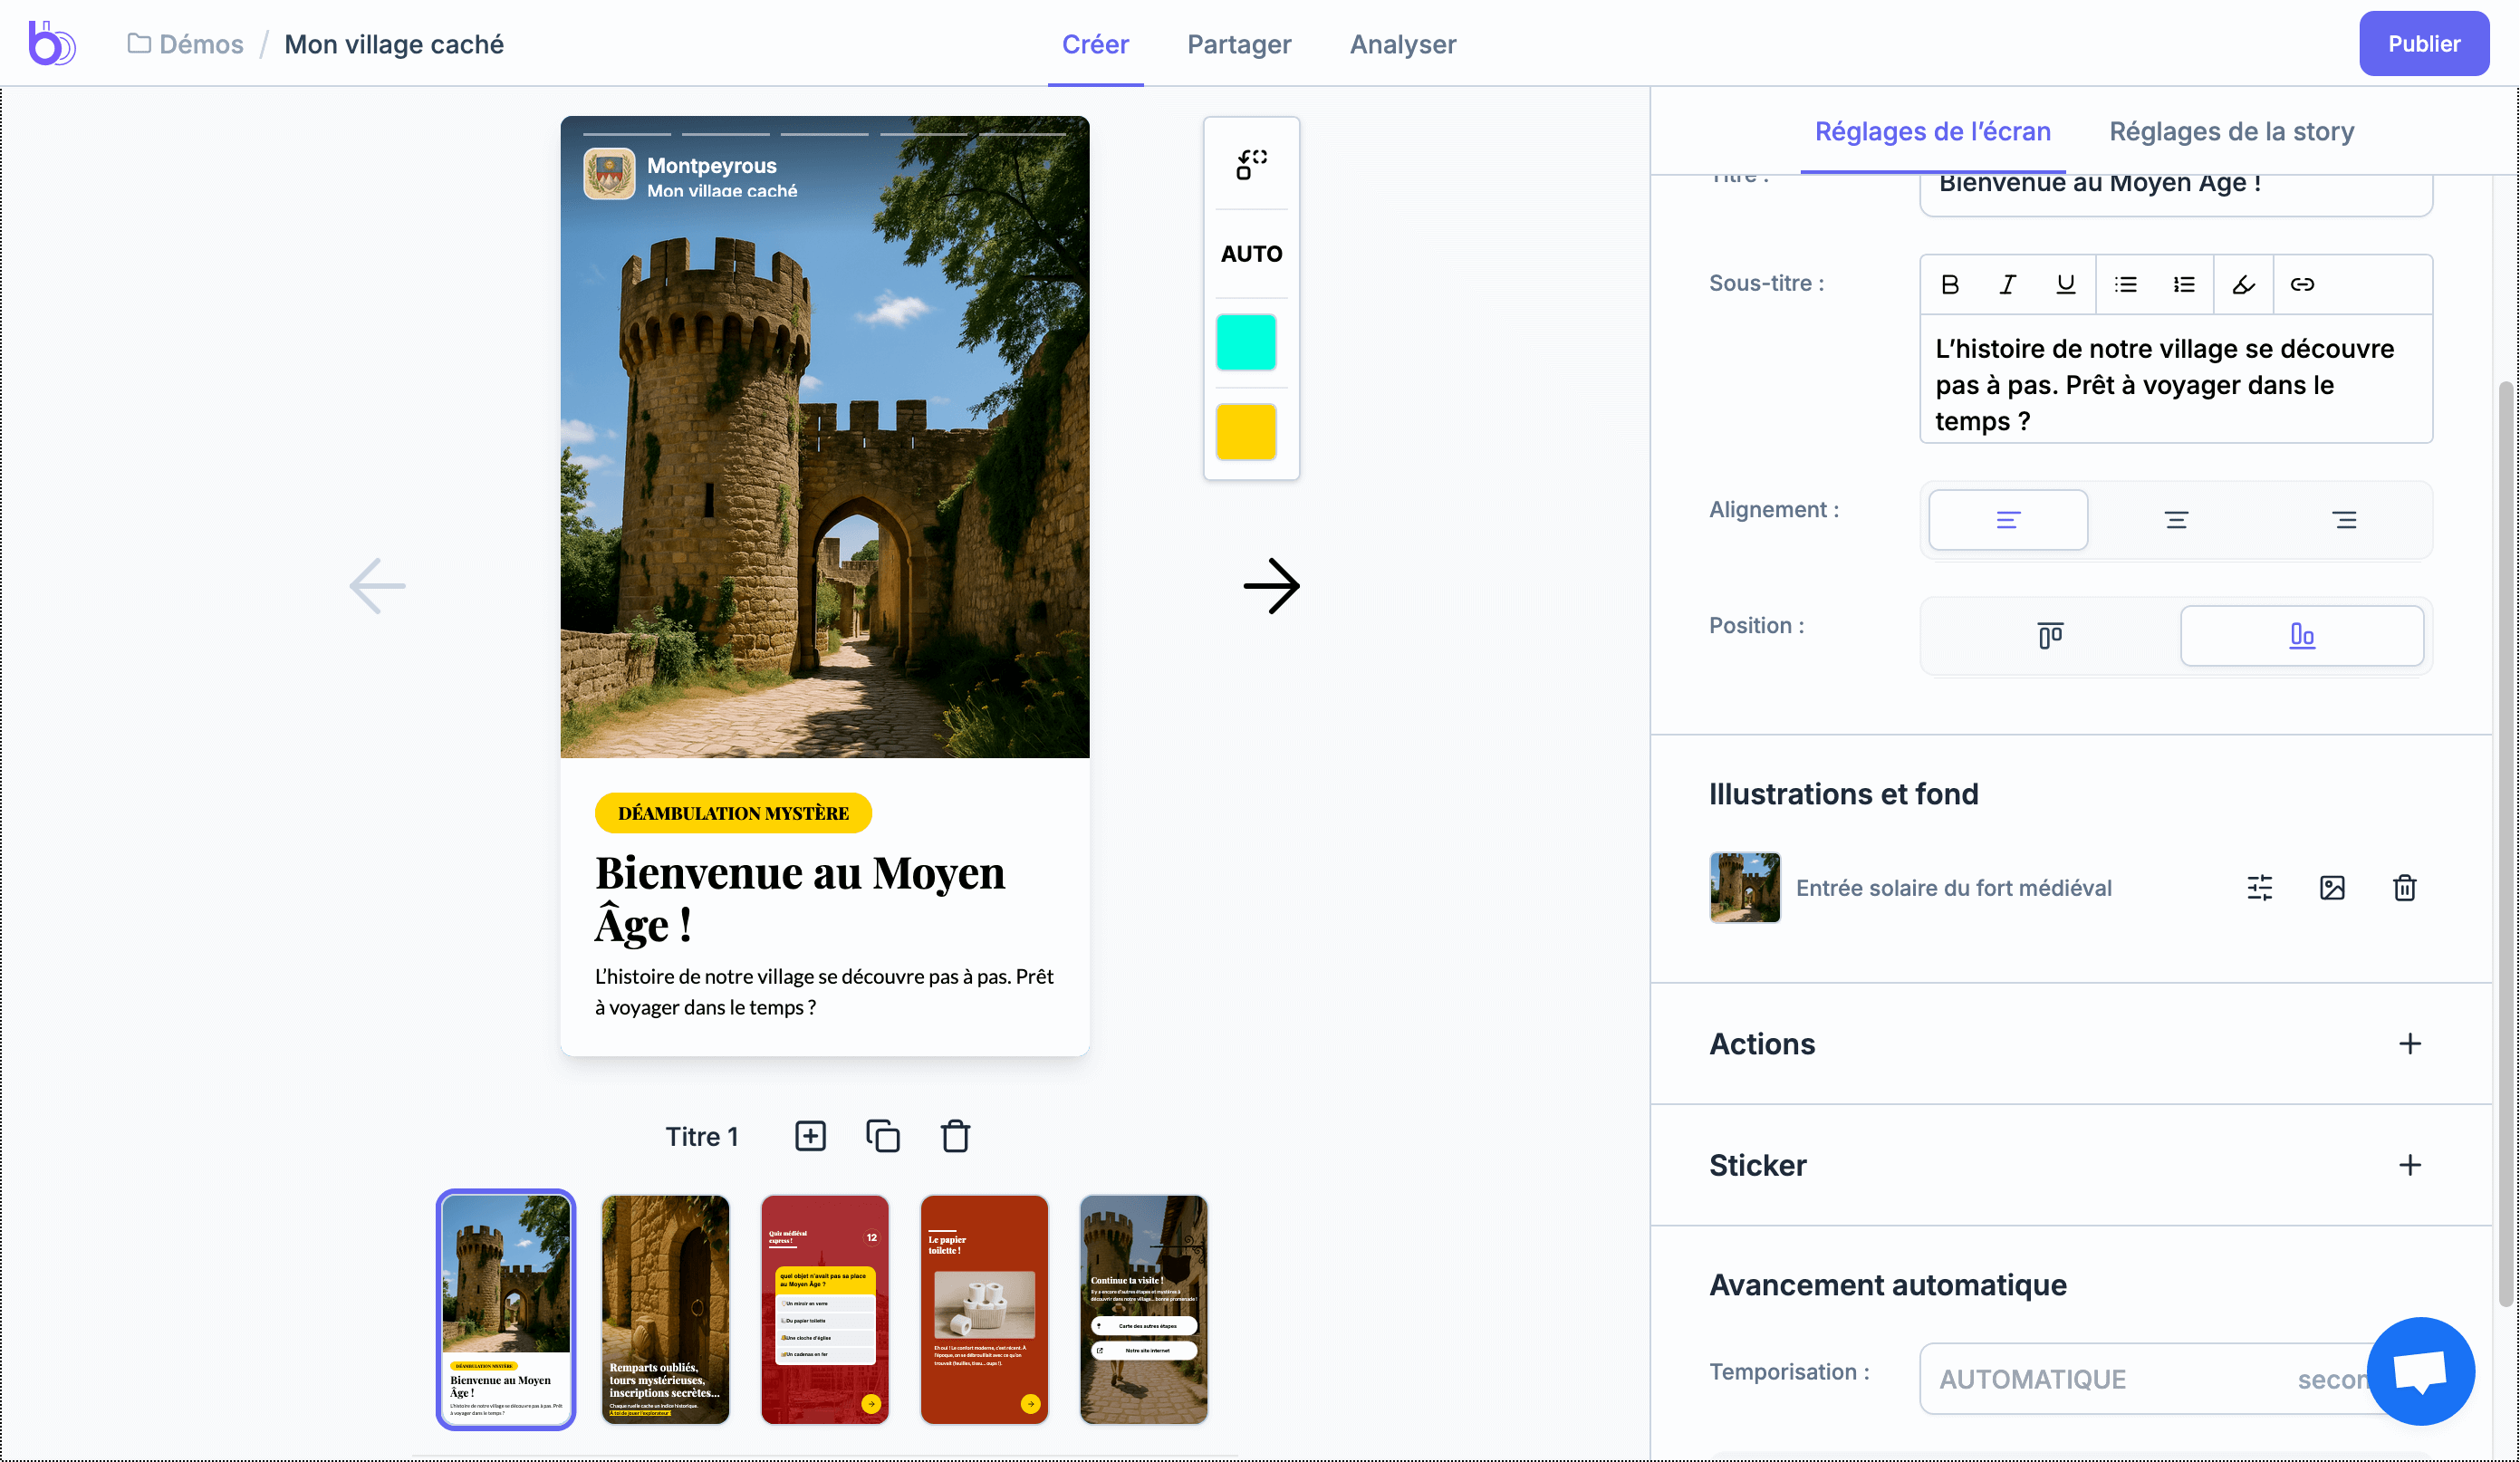Set text position to top
The height and width of the screenshot is (1462, 2520).
coord(2050,635)
